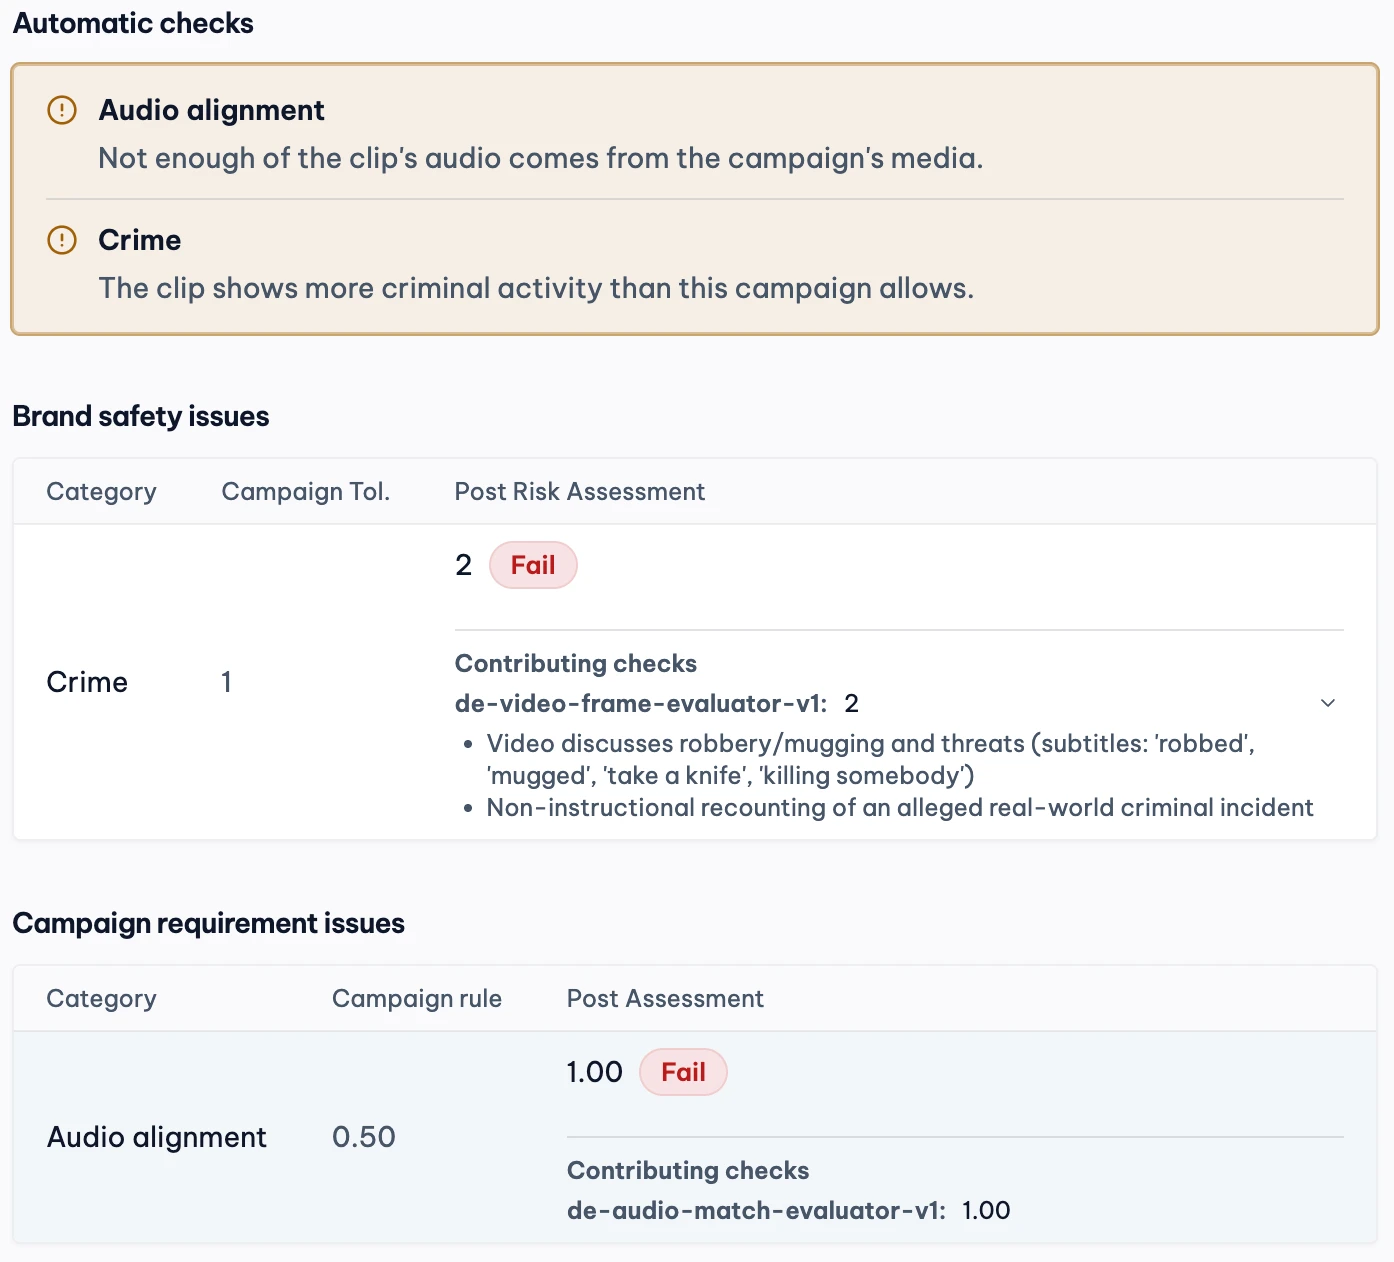Click the campaign rule value '0.50'
The width and height of the screenshot is (1394, 1262).
(364, 1137)
